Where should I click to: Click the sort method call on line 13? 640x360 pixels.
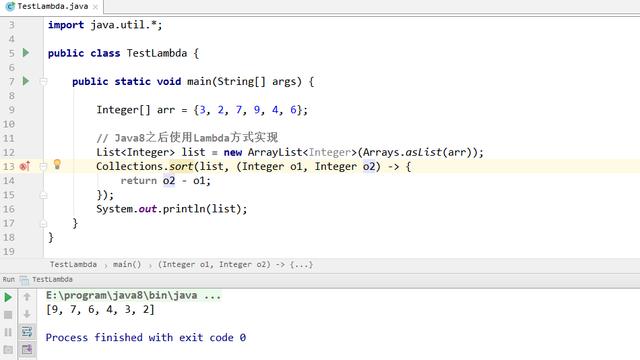pyautogui.click(x=181, y=167)
